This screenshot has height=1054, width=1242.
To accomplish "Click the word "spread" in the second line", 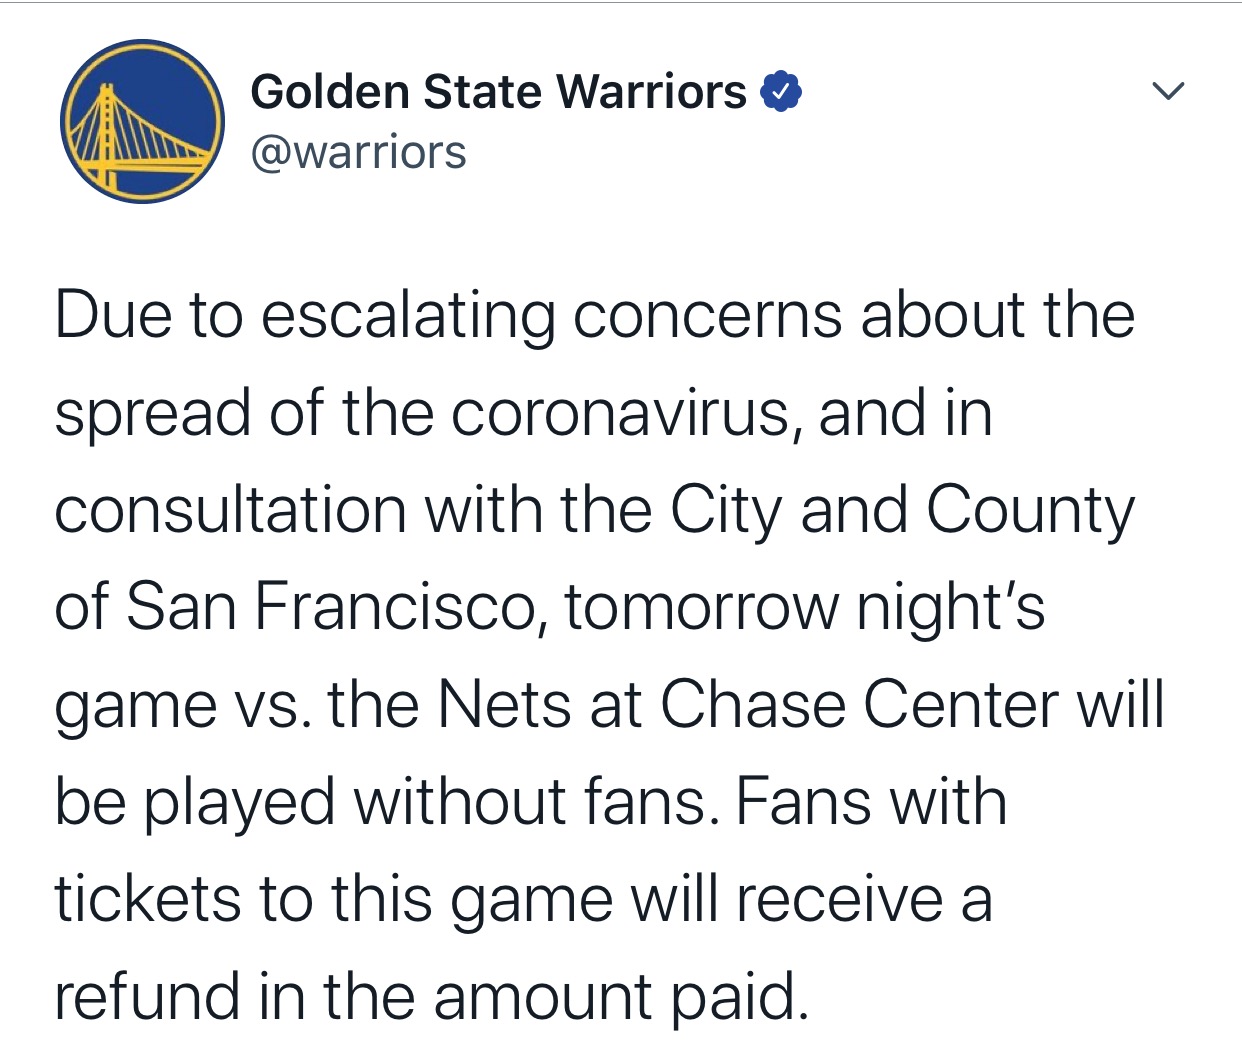I will pos(152,413).
